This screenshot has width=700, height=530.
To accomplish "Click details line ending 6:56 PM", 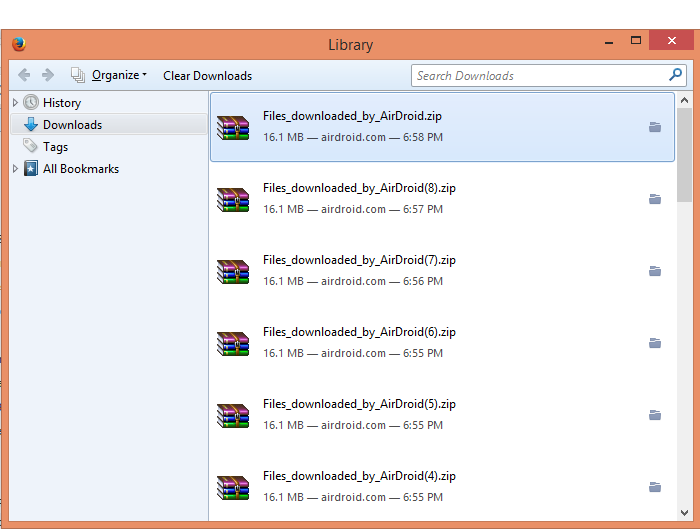I will (x=353, y=281).
